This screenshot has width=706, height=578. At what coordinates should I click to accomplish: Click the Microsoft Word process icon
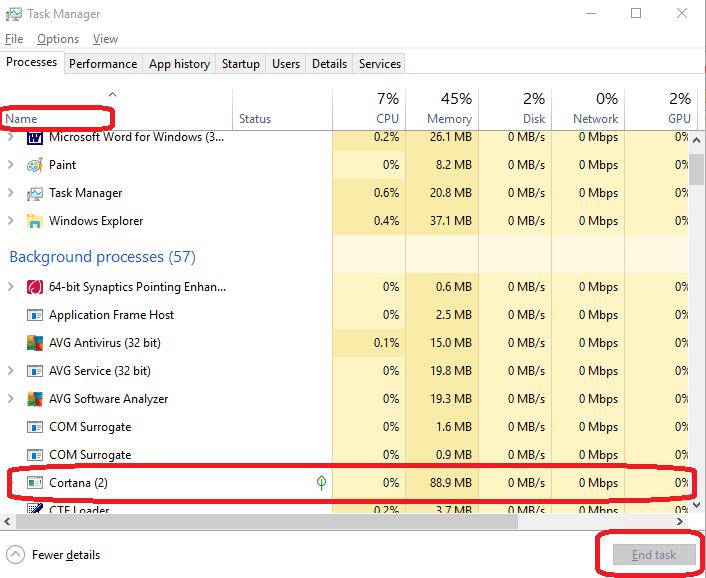(35, 138)
